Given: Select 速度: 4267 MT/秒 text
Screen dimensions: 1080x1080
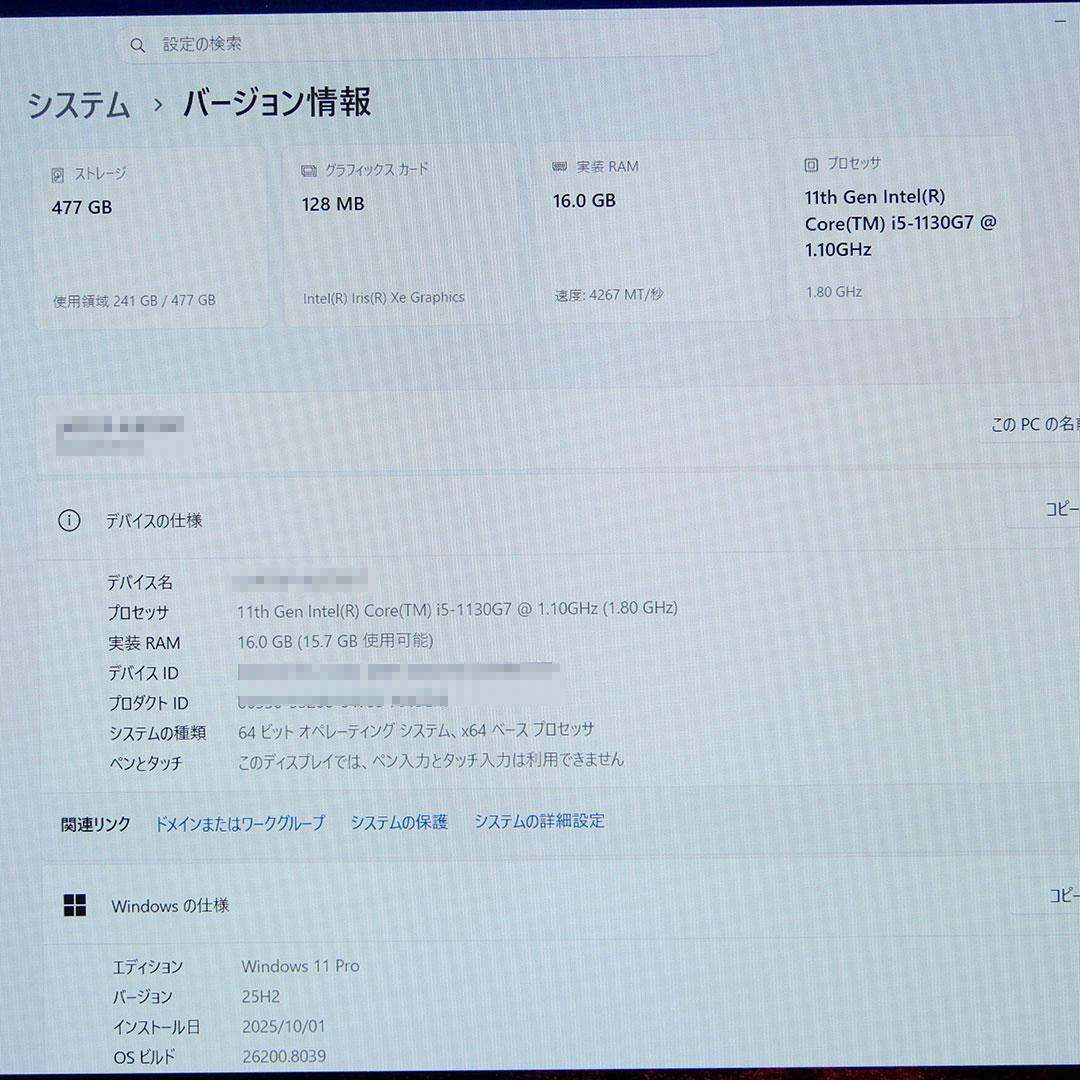Looking at the screenshot, I should [609, 295].
